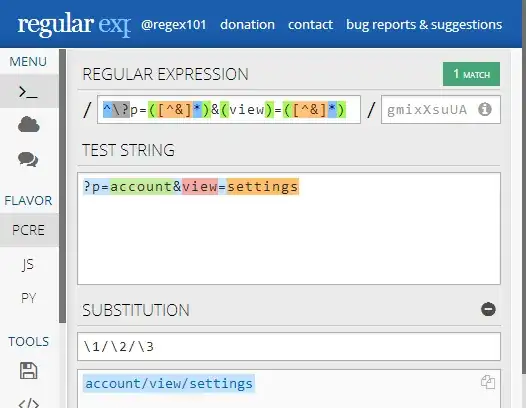526x408 pixels.
Task: Click the substitution pattern input
Action: tap(289, 347)
